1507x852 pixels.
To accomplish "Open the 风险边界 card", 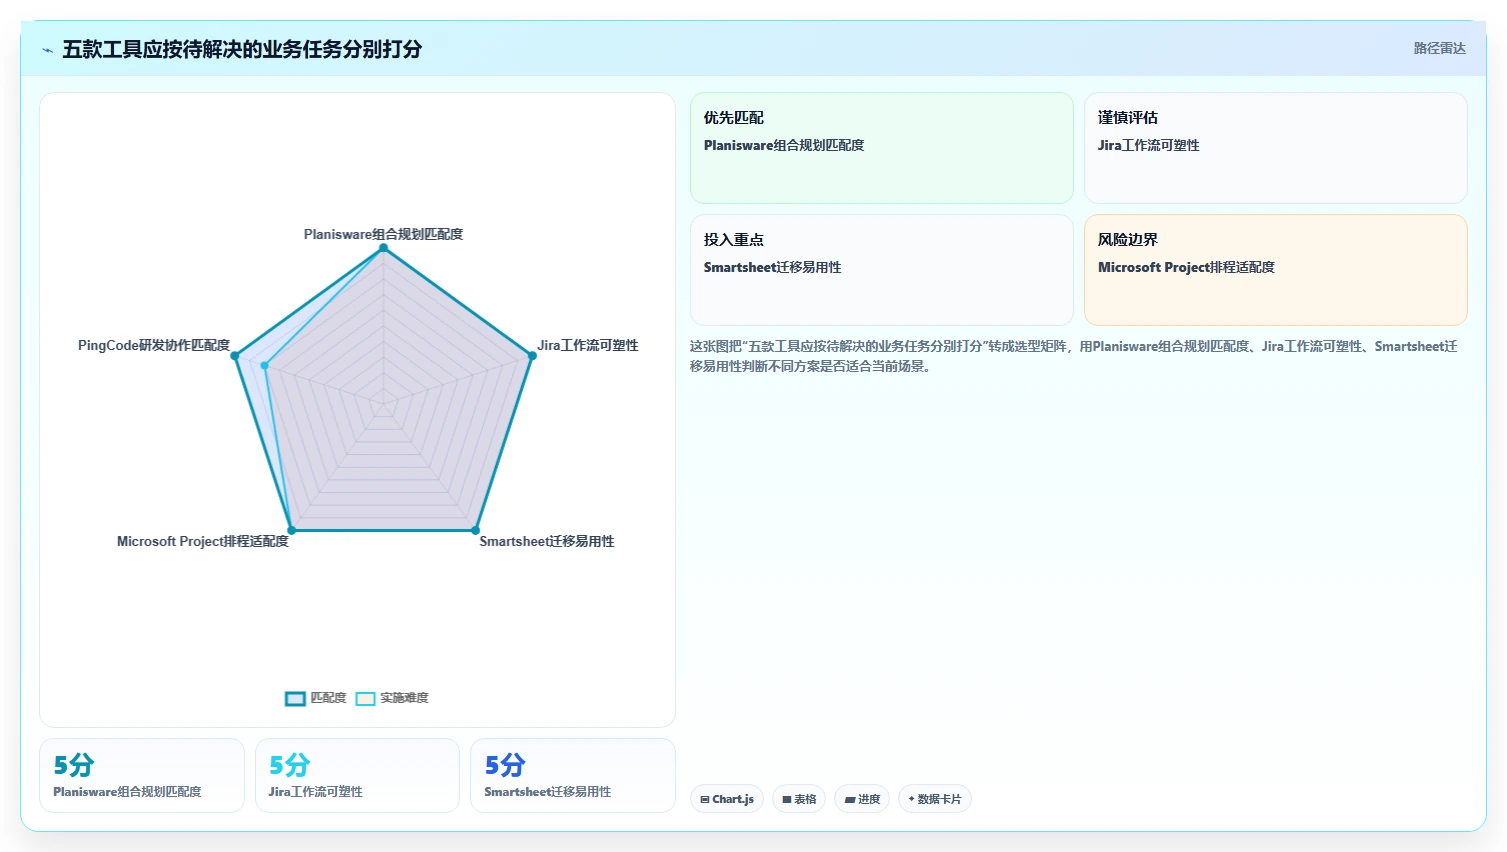I will coord(1275,270).
